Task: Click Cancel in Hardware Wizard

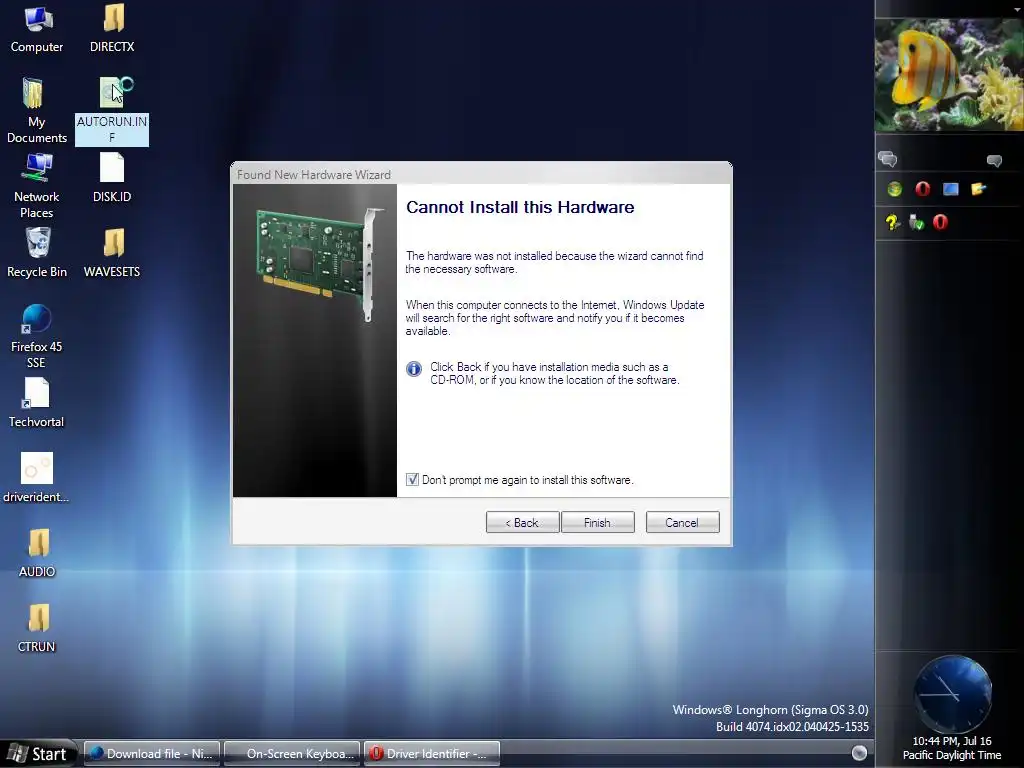Action: (x=682, y=522)
